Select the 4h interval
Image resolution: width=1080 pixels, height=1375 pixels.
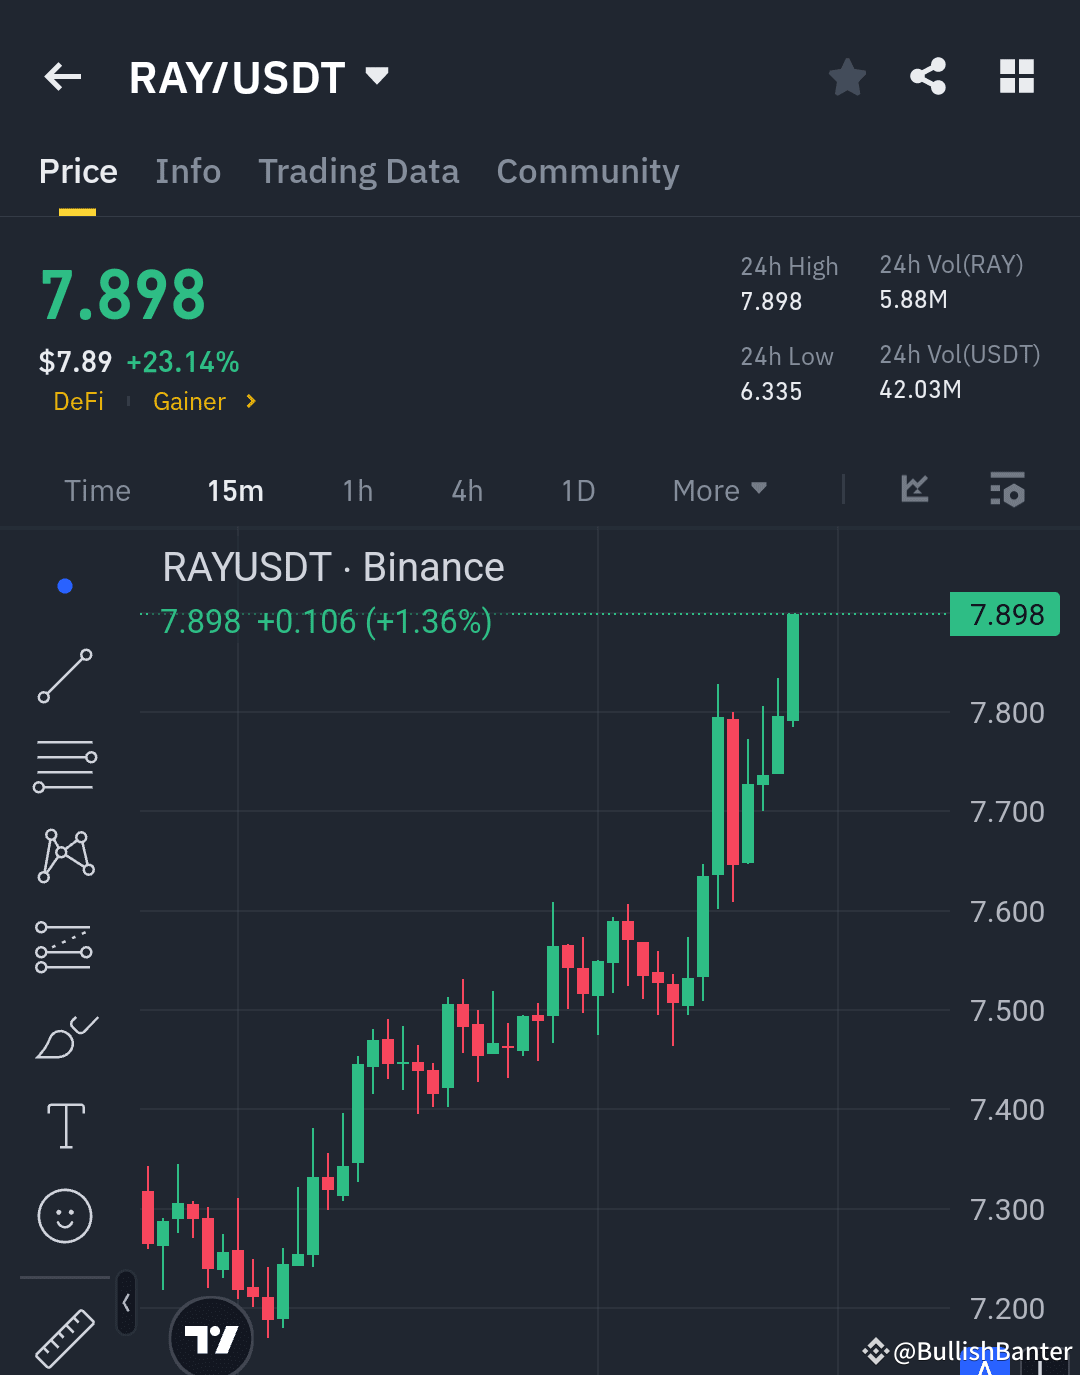pos(467,490)
